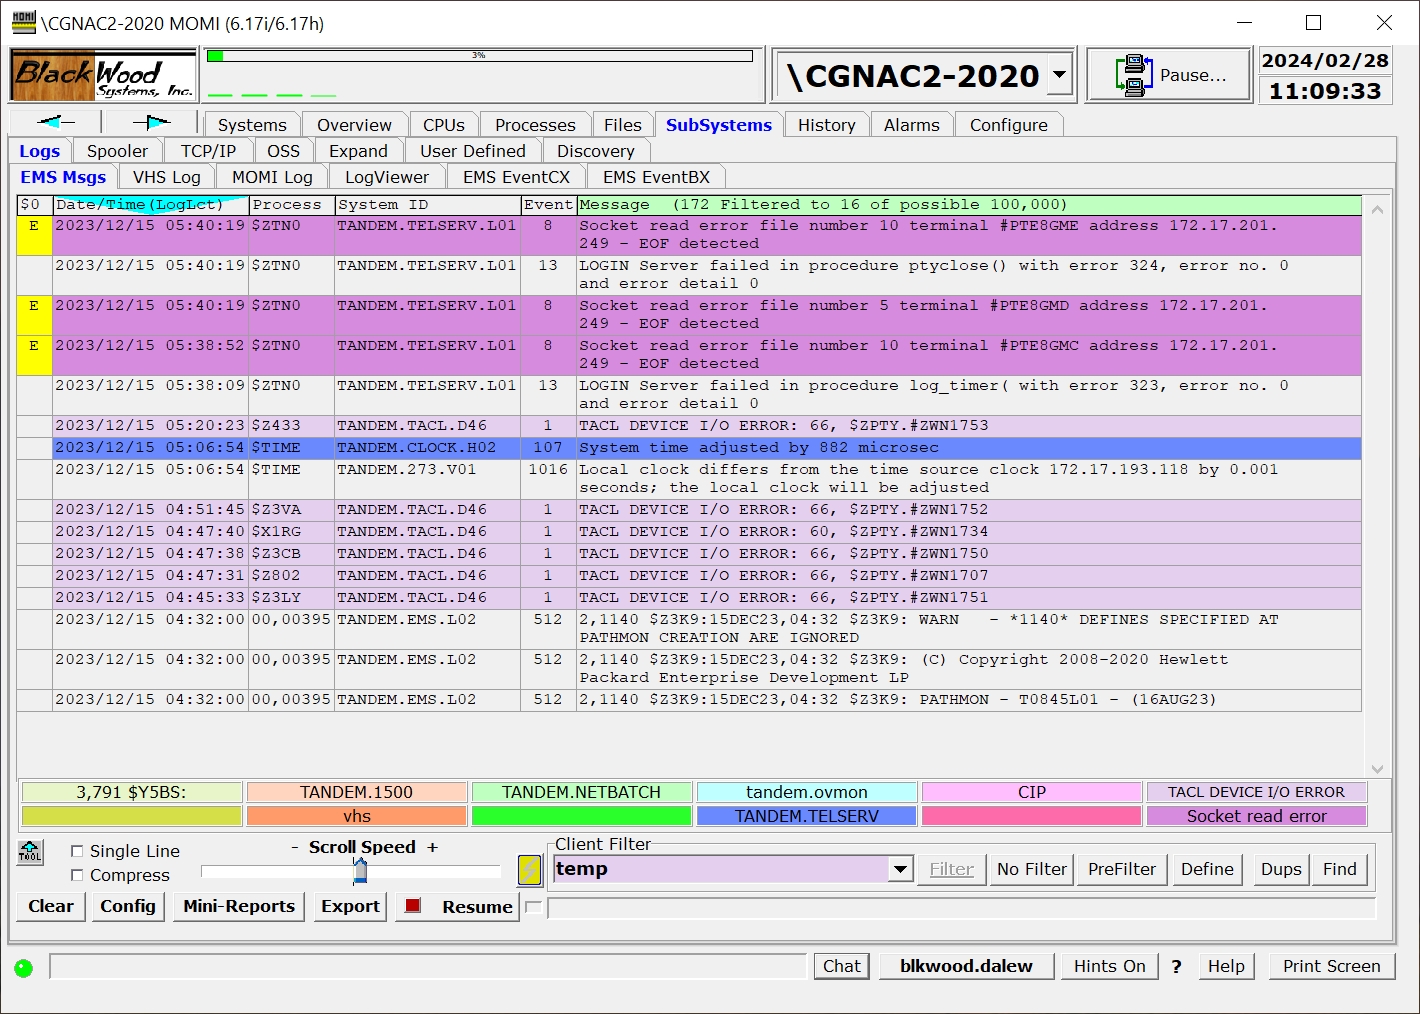
Task: Click the tandem.ovmon cyan swatch
Action: (806, 792)
